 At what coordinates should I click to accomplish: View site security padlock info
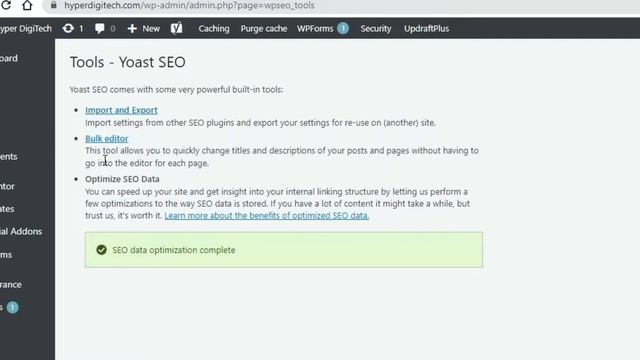pyautogui.click(x=53, y=5)
